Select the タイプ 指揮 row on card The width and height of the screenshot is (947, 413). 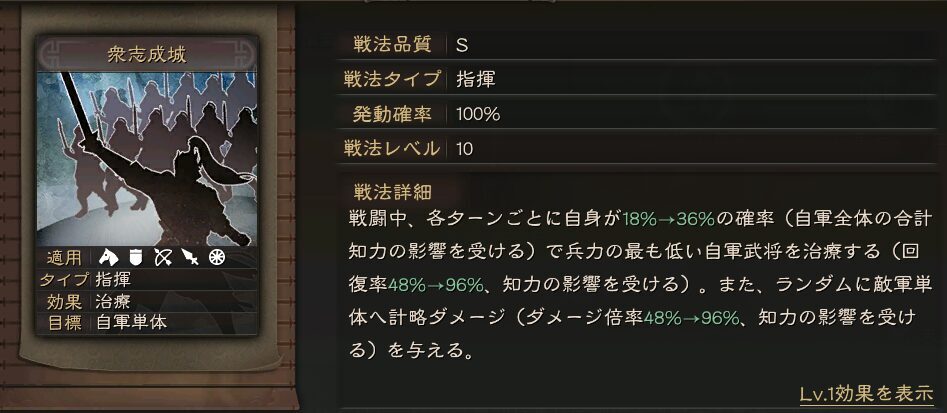pyautogui.click(x=147, y=280)
